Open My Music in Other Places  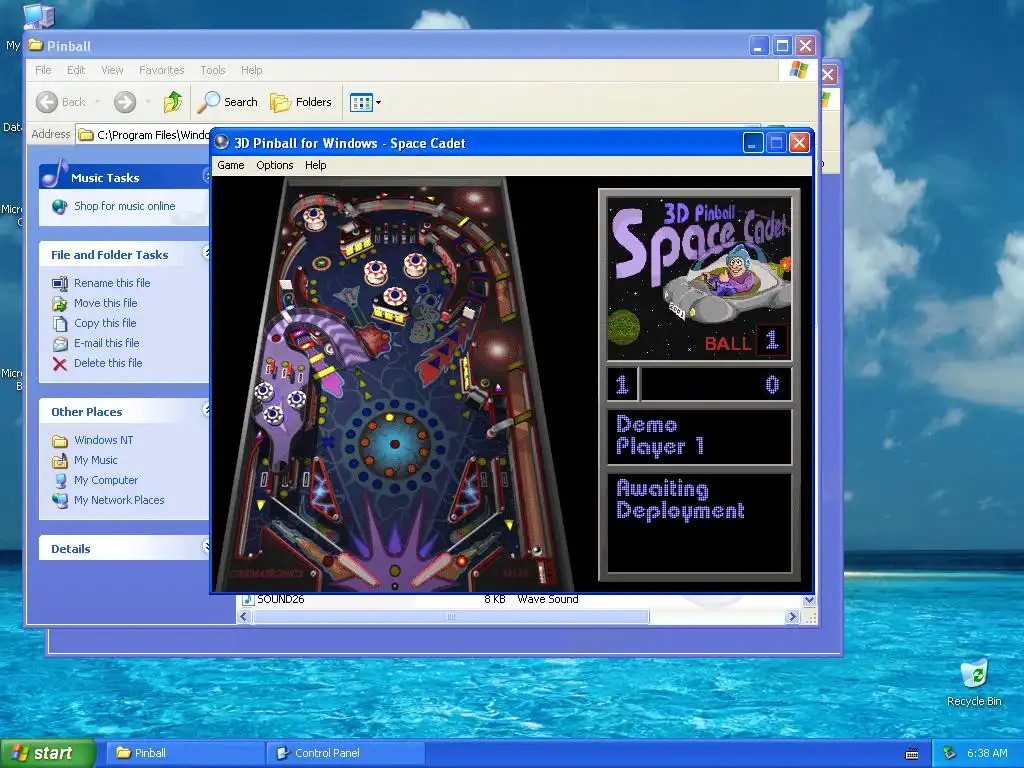95,460
